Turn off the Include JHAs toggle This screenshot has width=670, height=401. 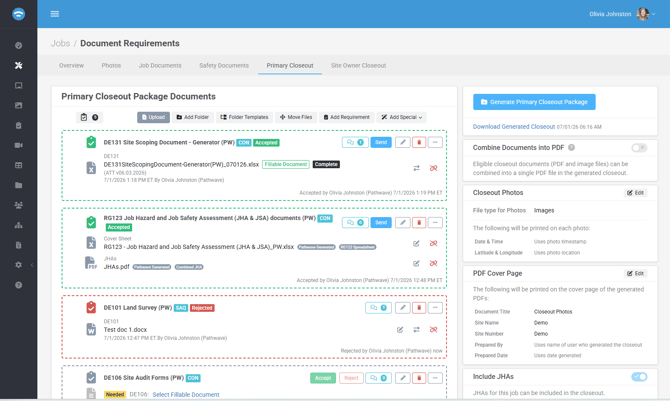coord(639,377)
